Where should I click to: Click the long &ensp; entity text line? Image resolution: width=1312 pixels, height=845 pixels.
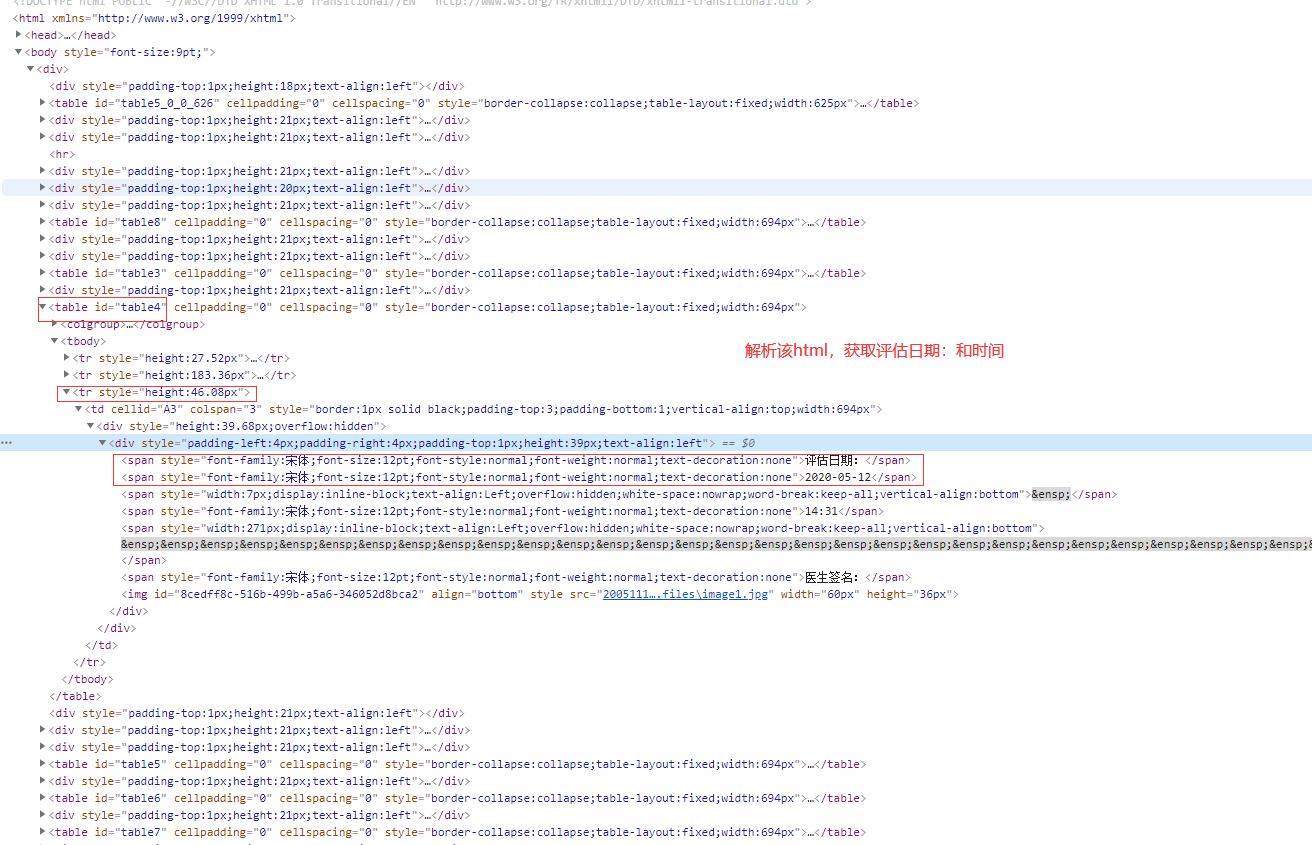(x=716, y=544)
